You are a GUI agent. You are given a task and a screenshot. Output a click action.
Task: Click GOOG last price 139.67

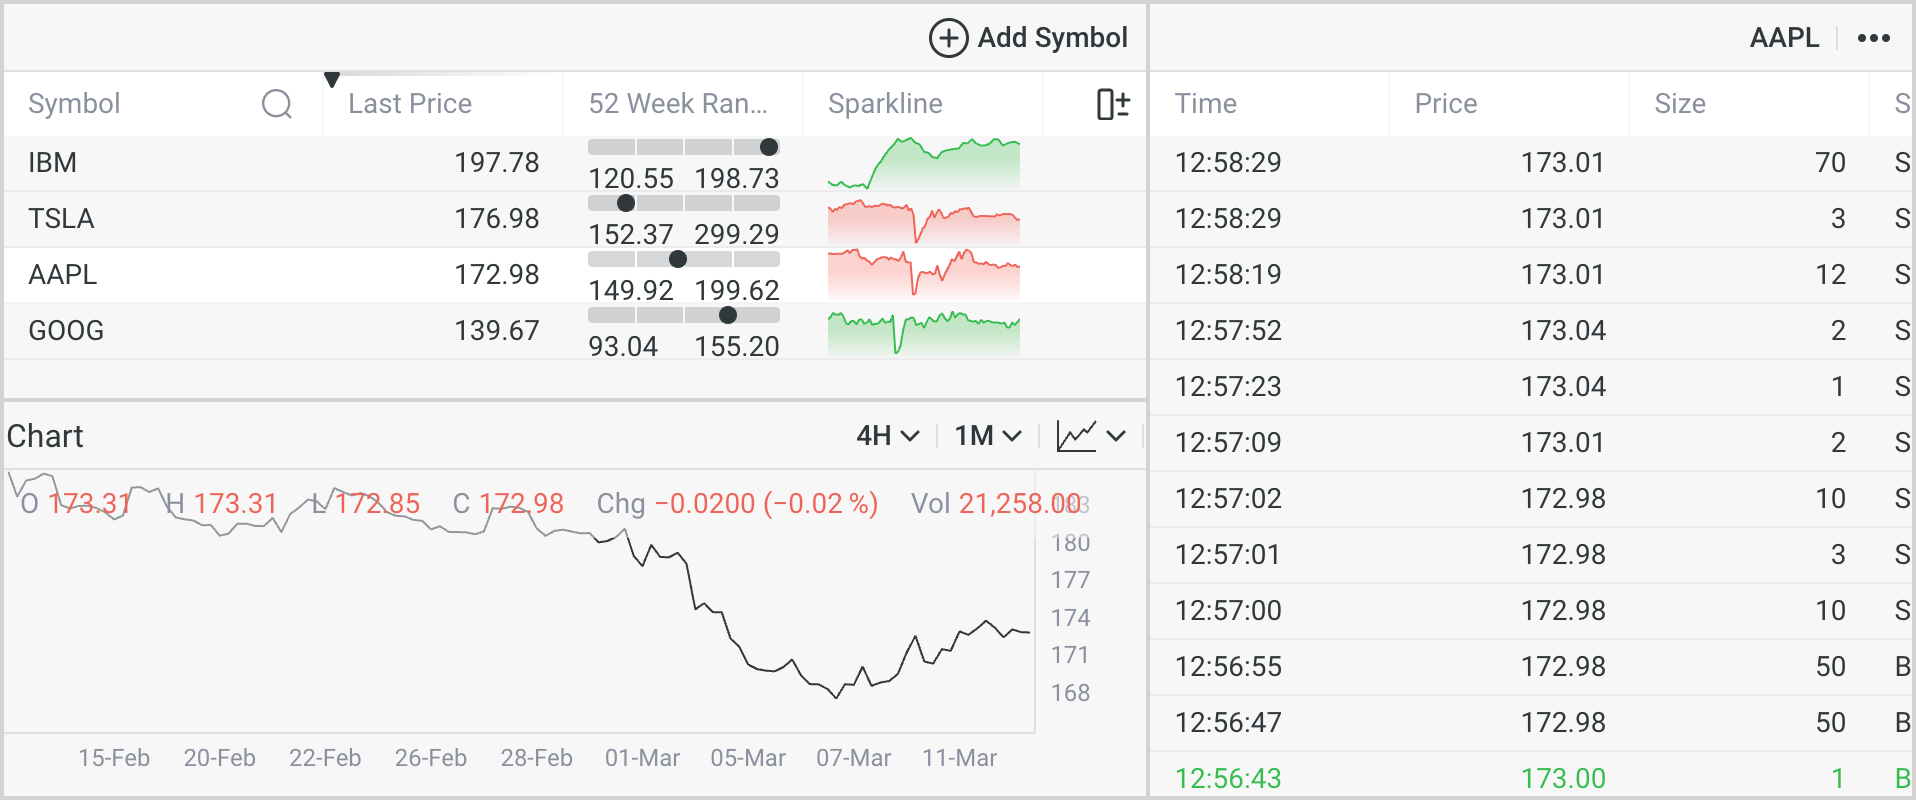click(496, 330)
